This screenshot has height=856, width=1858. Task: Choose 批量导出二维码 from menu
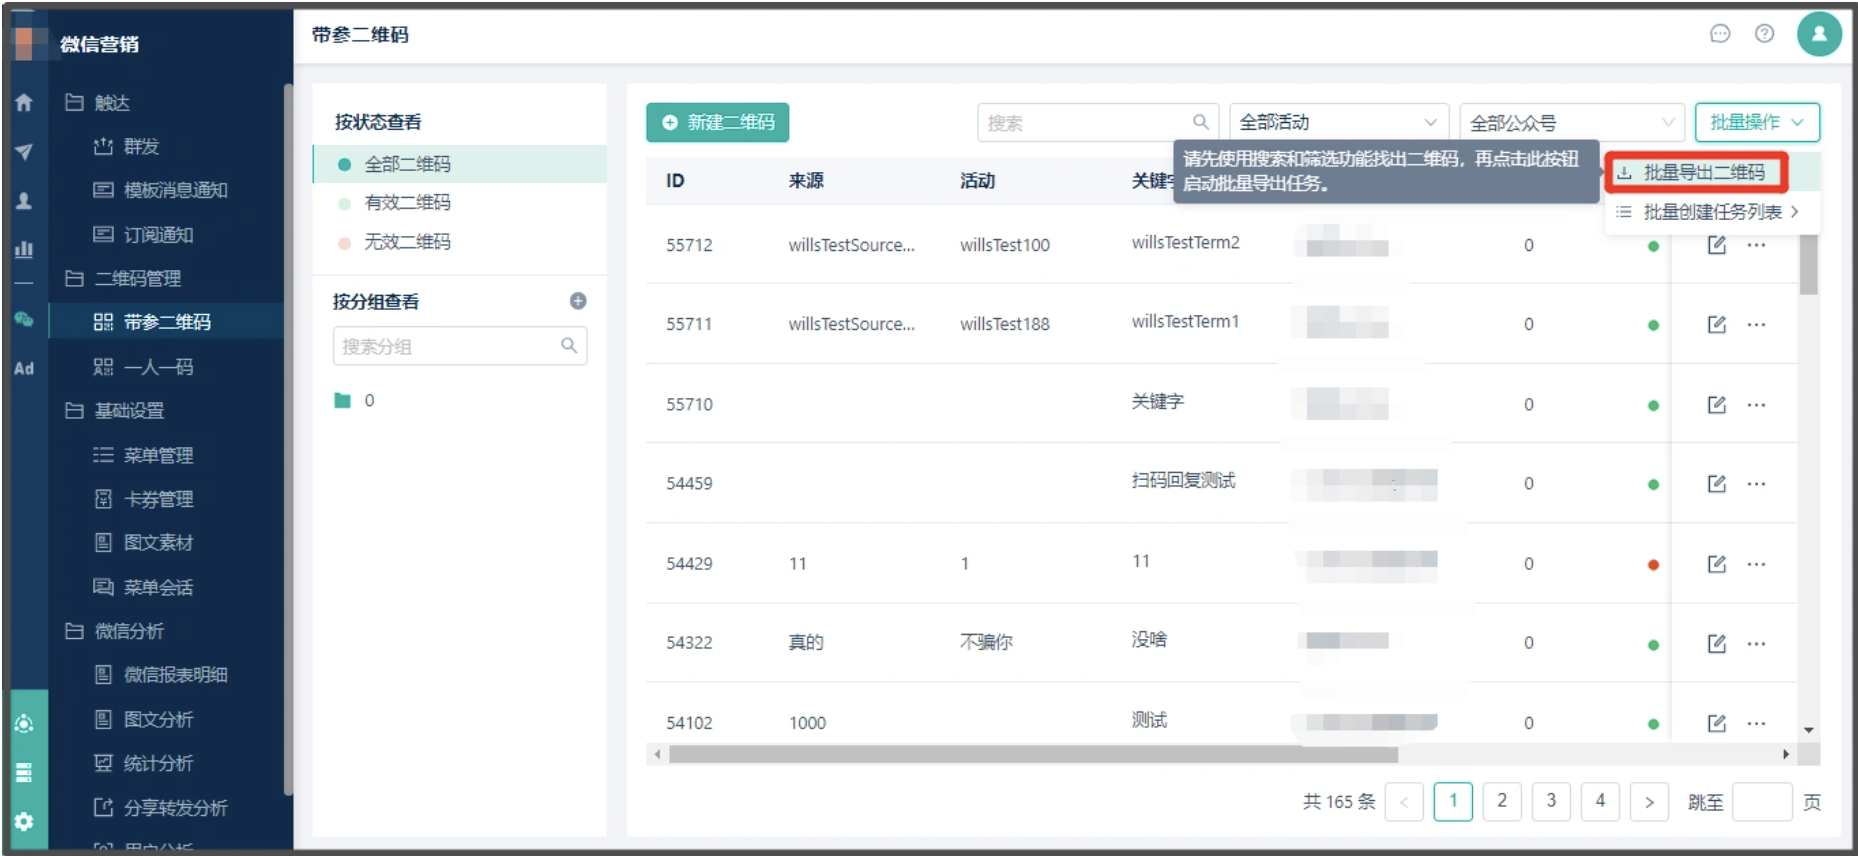point(1697,173)
